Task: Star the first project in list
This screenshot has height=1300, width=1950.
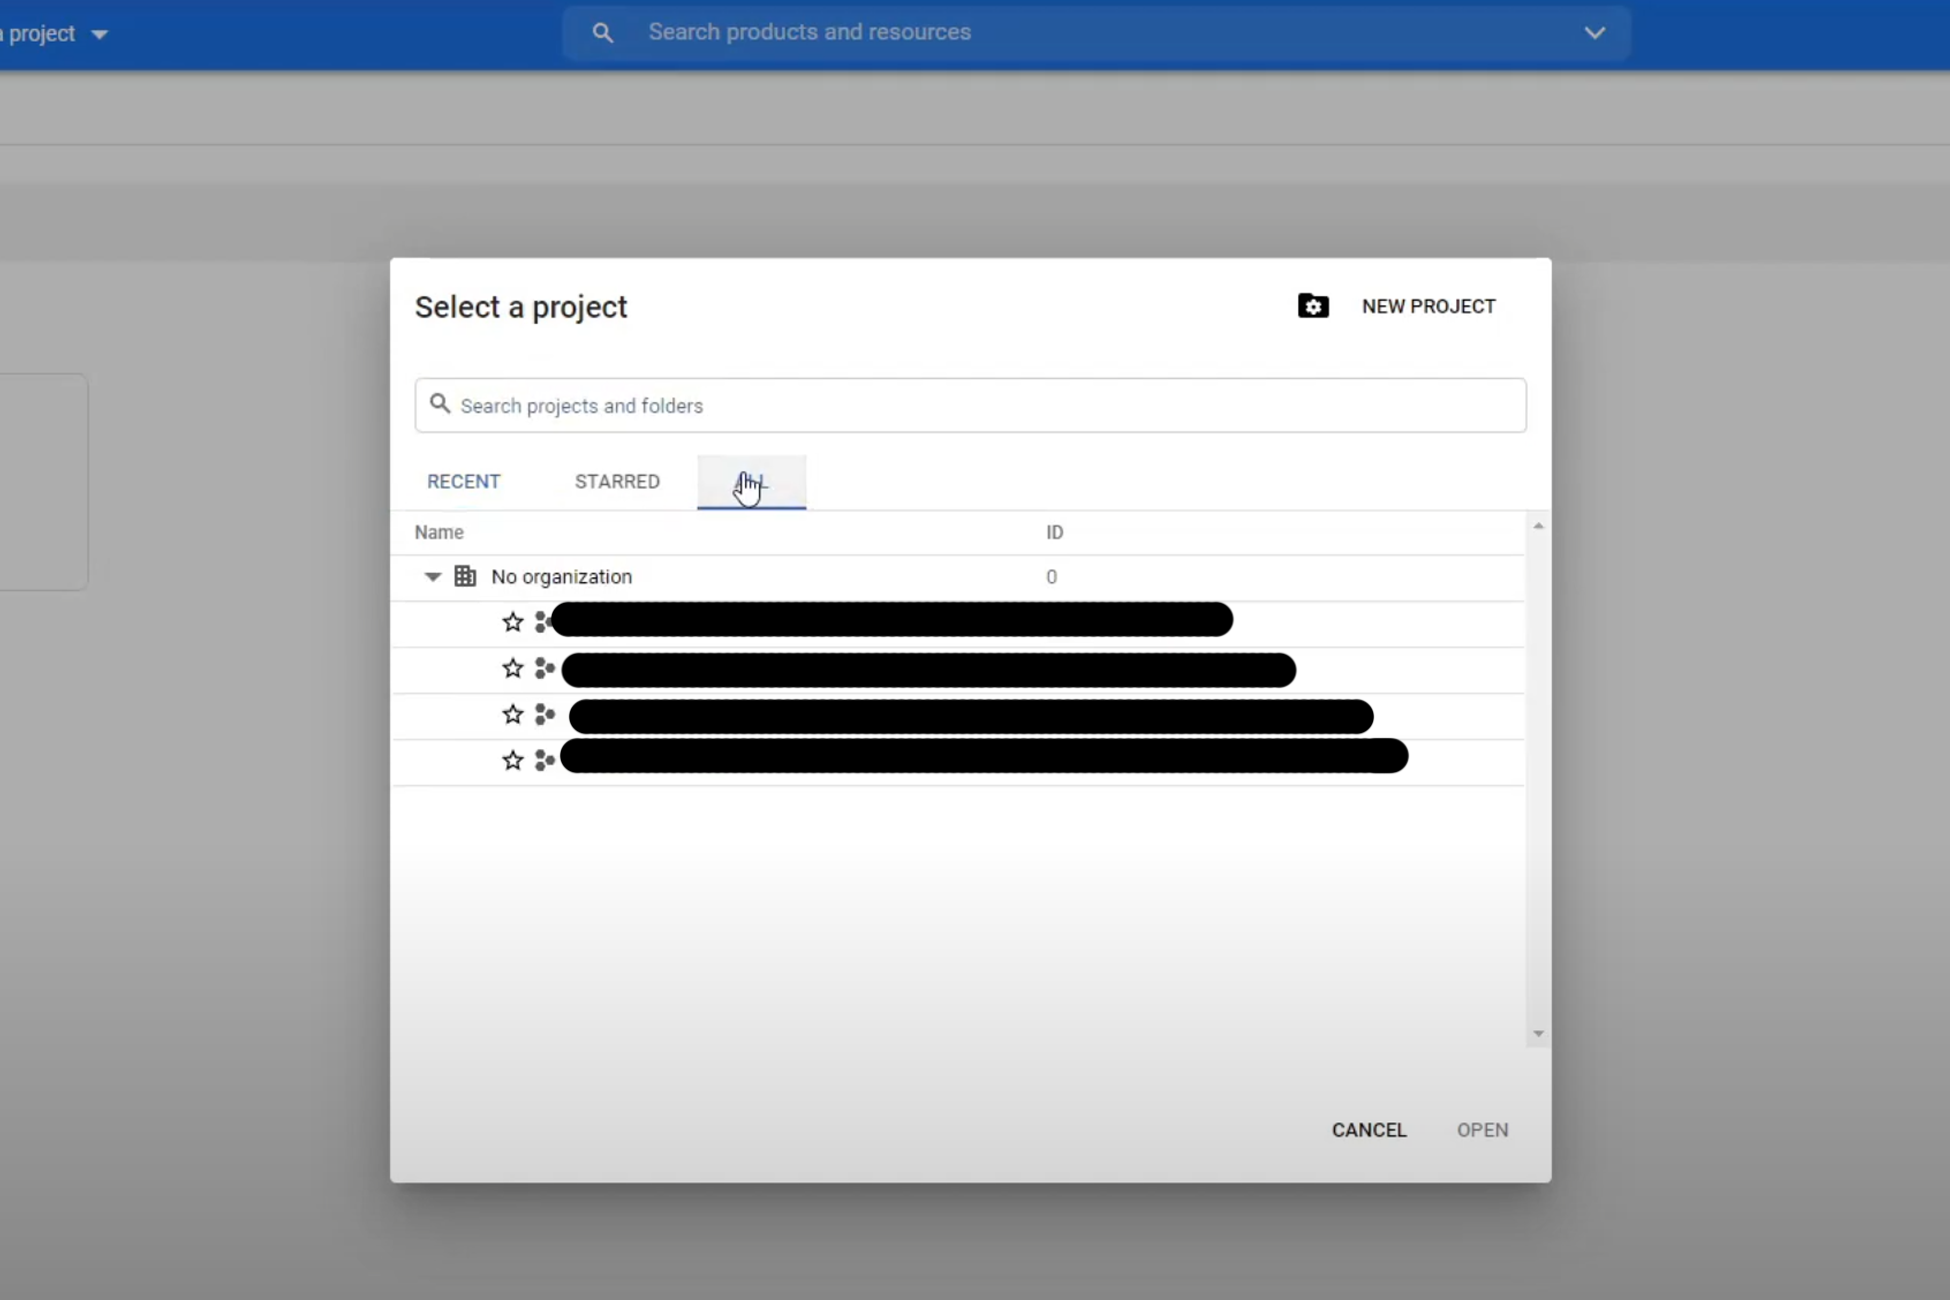Action: 512,622
